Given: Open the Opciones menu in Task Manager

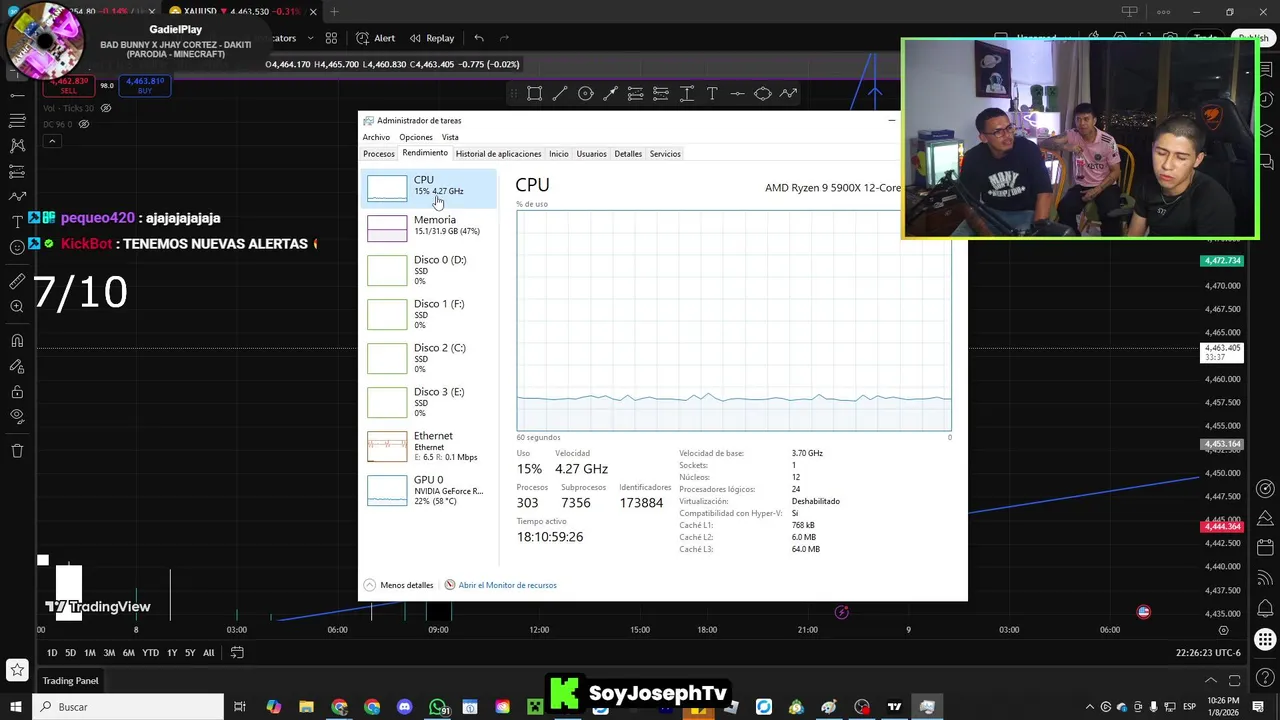Looking at the screenshot, I should coord(416,137).
